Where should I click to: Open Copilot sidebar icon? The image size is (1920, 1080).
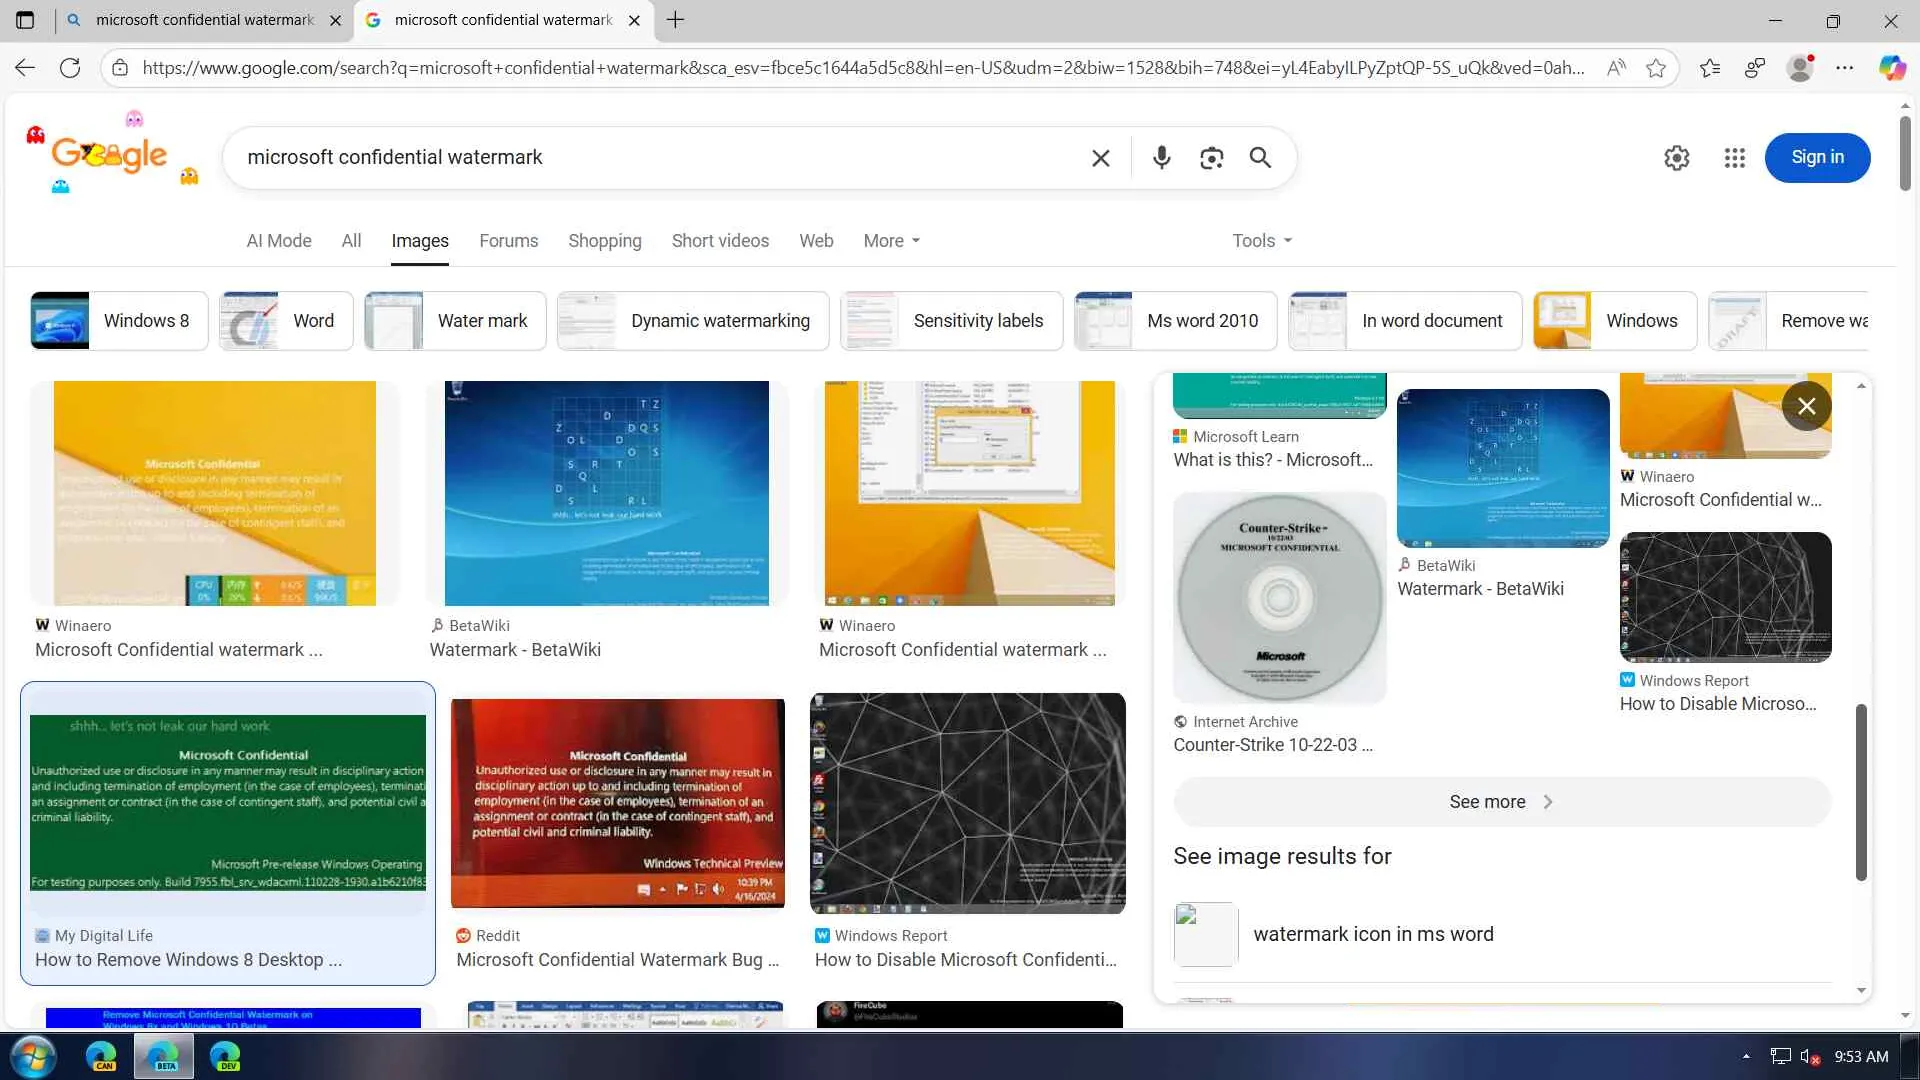coord(1891,68)
